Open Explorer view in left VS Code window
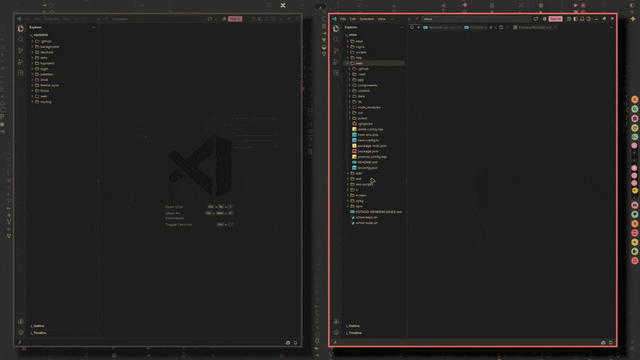This screenshot has height=360, width=640. coord(21,29)
